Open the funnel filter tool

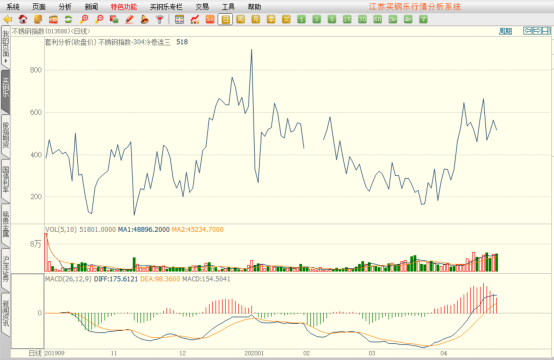(160, 19)
